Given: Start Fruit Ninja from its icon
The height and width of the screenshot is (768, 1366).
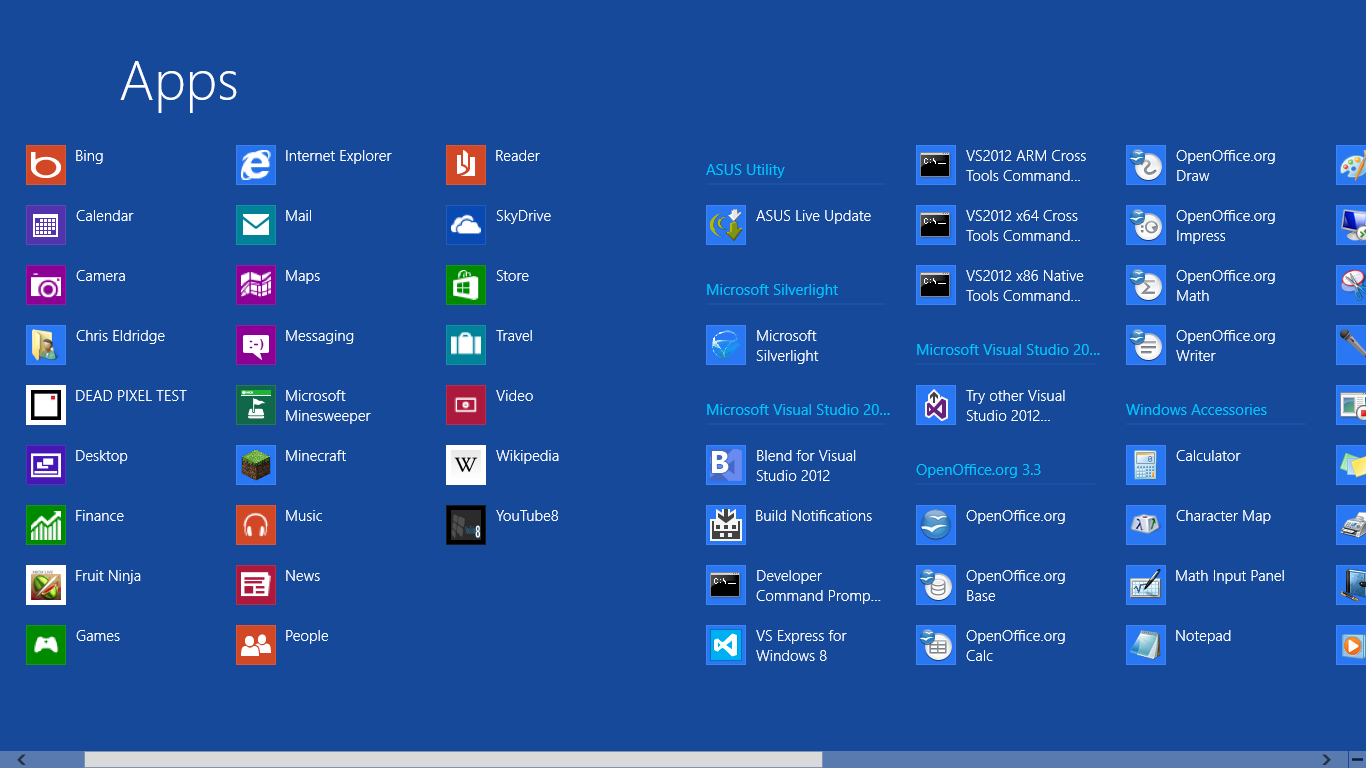Looking at the screenshot, I should click(46, 585).
